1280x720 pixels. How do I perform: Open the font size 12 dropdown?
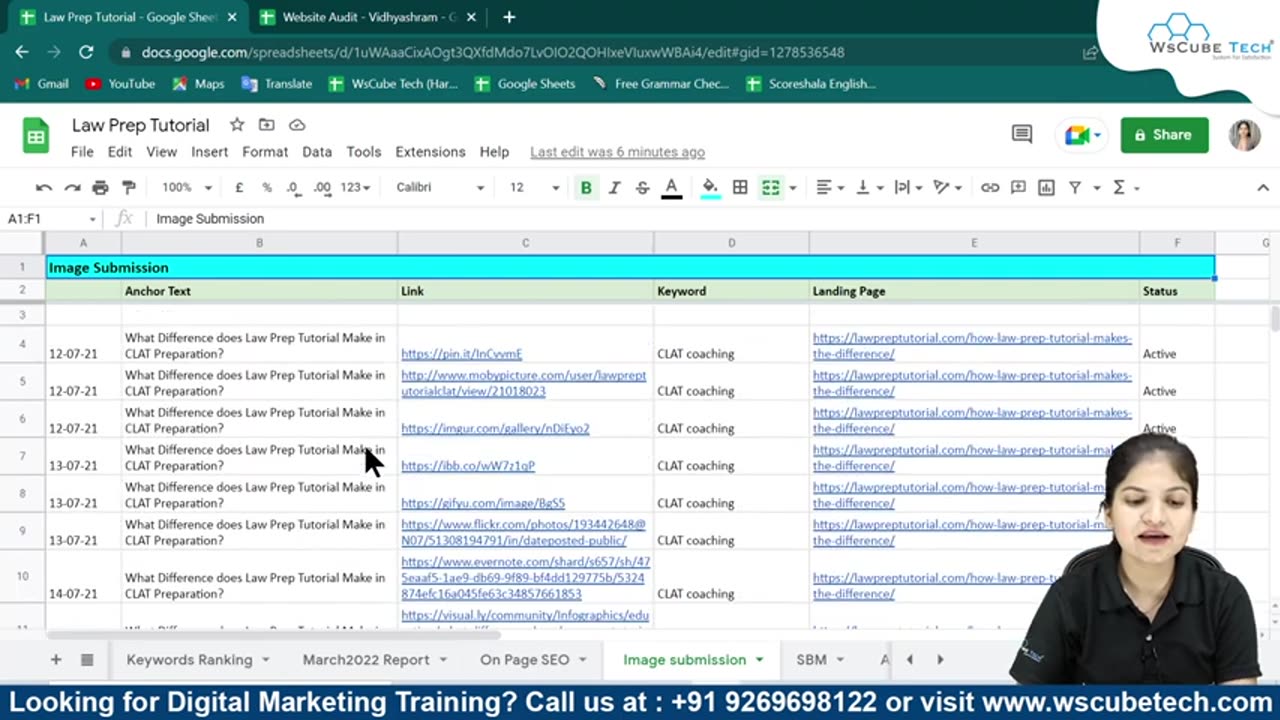click(x=535, y=187)
